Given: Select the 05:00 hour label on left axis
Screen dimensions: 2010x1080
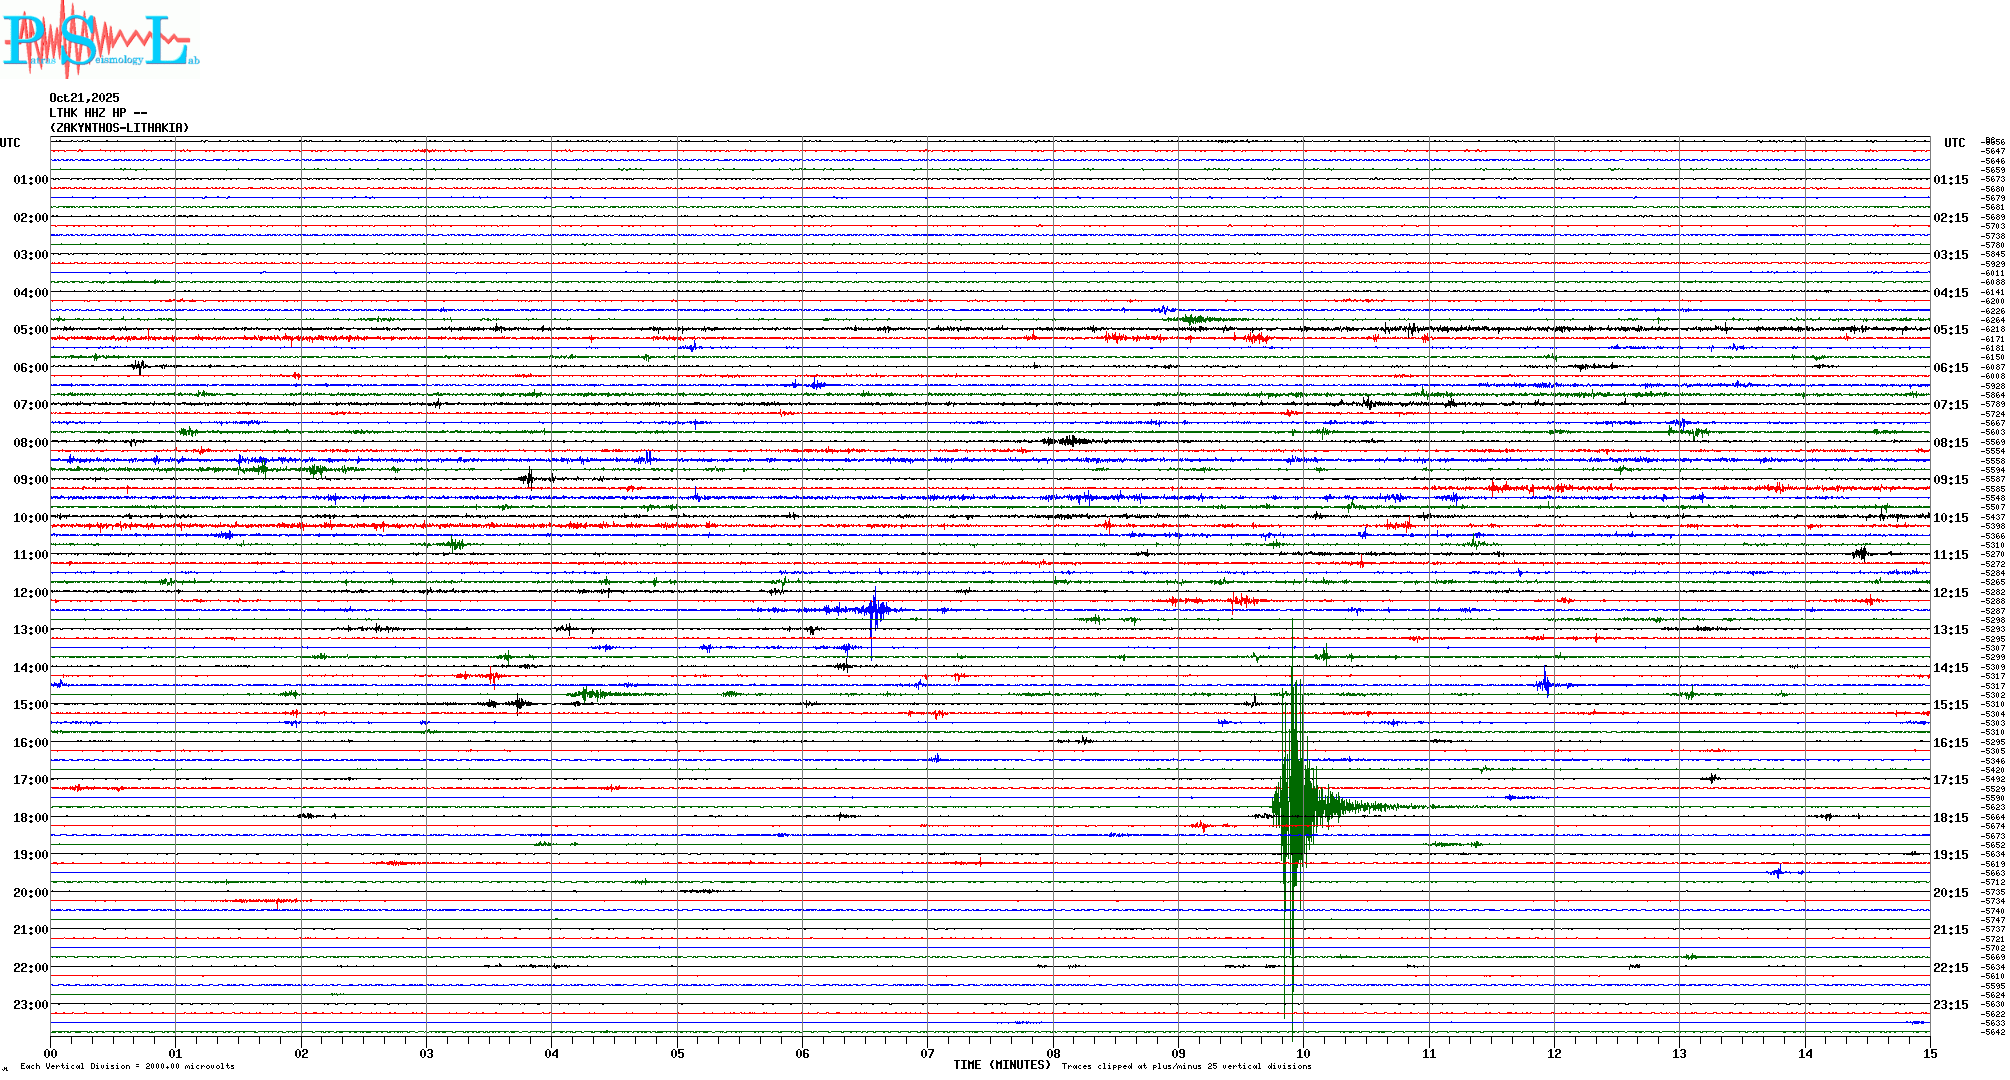Looking at the screenshot, I should coord(30,330).
